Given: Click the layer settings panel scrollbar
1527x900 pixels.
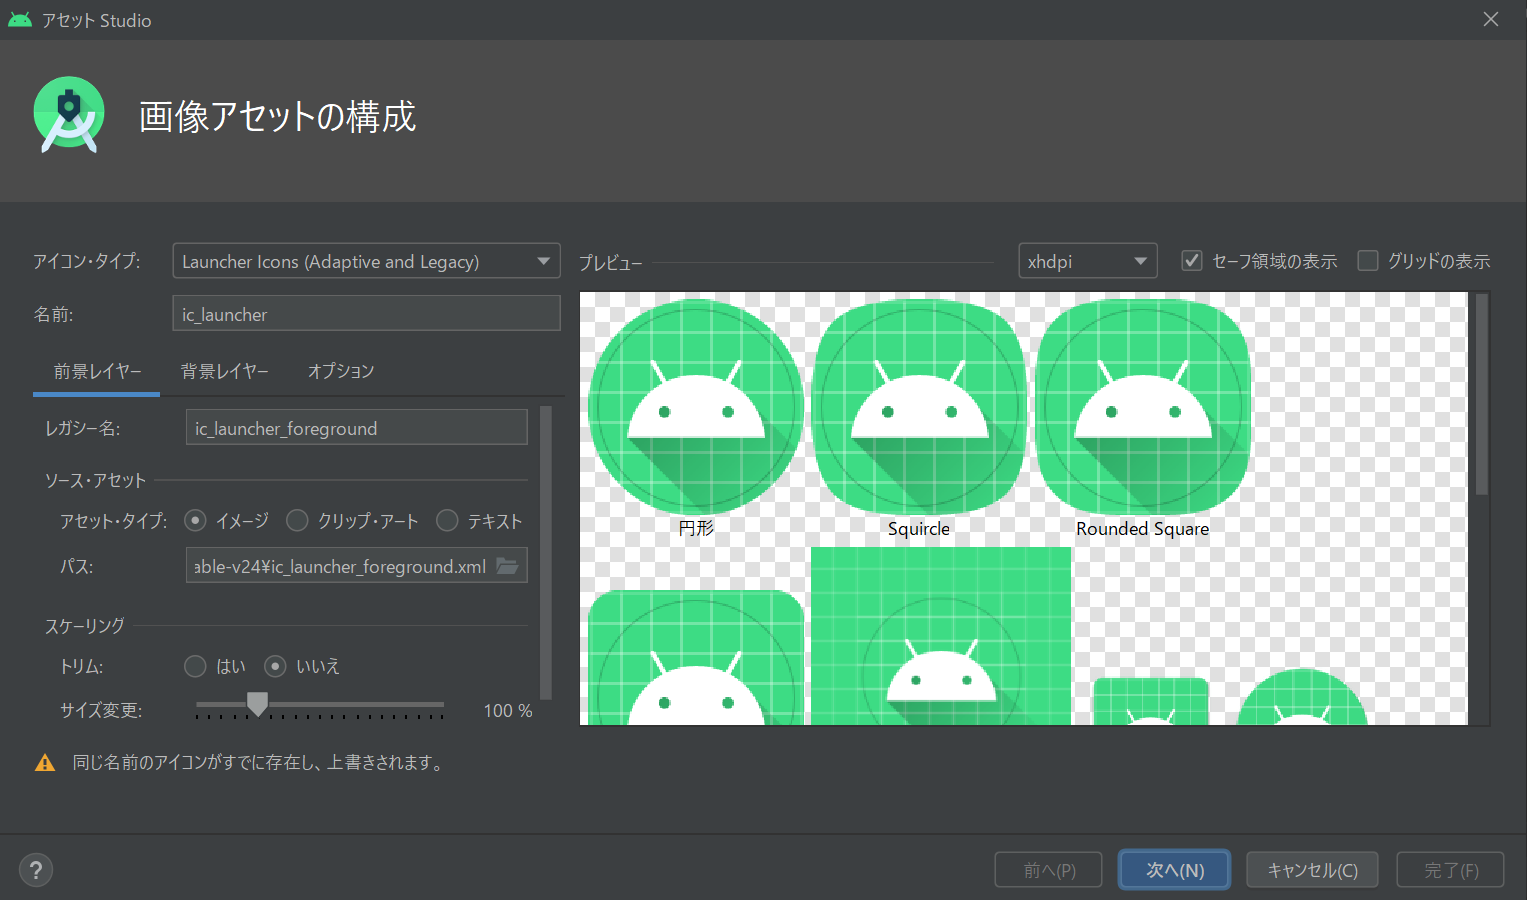Looking at the screenshot, I should [x=546, y=552].
